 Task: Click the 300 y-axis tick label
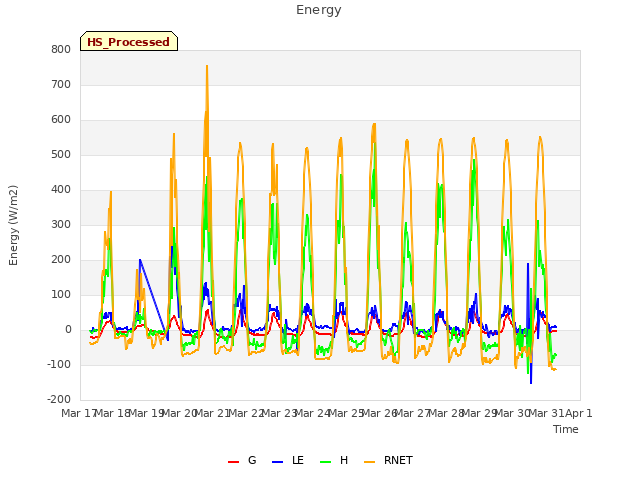[x=61, y=224]
